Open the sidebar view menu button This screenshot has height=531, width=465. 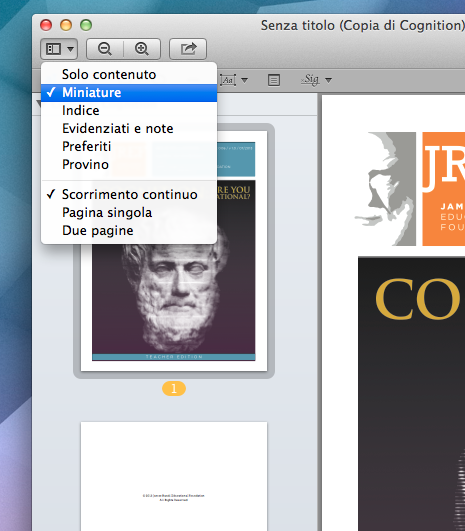coord(59,49)
